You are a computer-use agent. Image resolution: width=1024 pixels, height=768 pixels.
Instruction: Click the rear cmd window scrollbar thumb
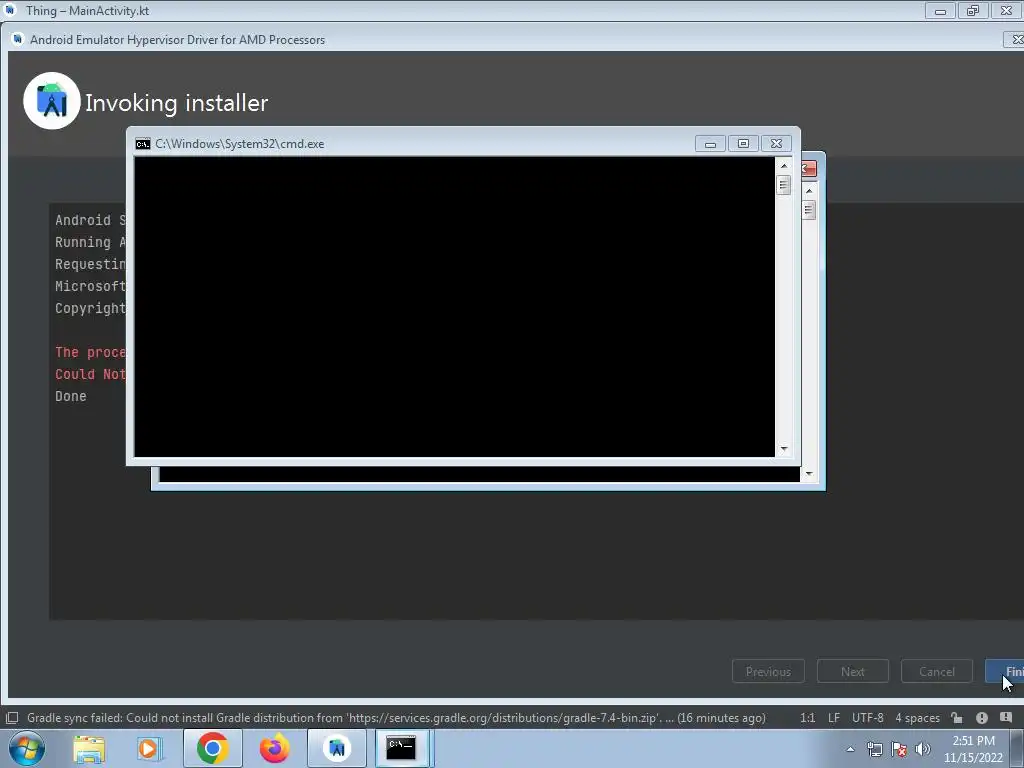click(x=809, y=210)
